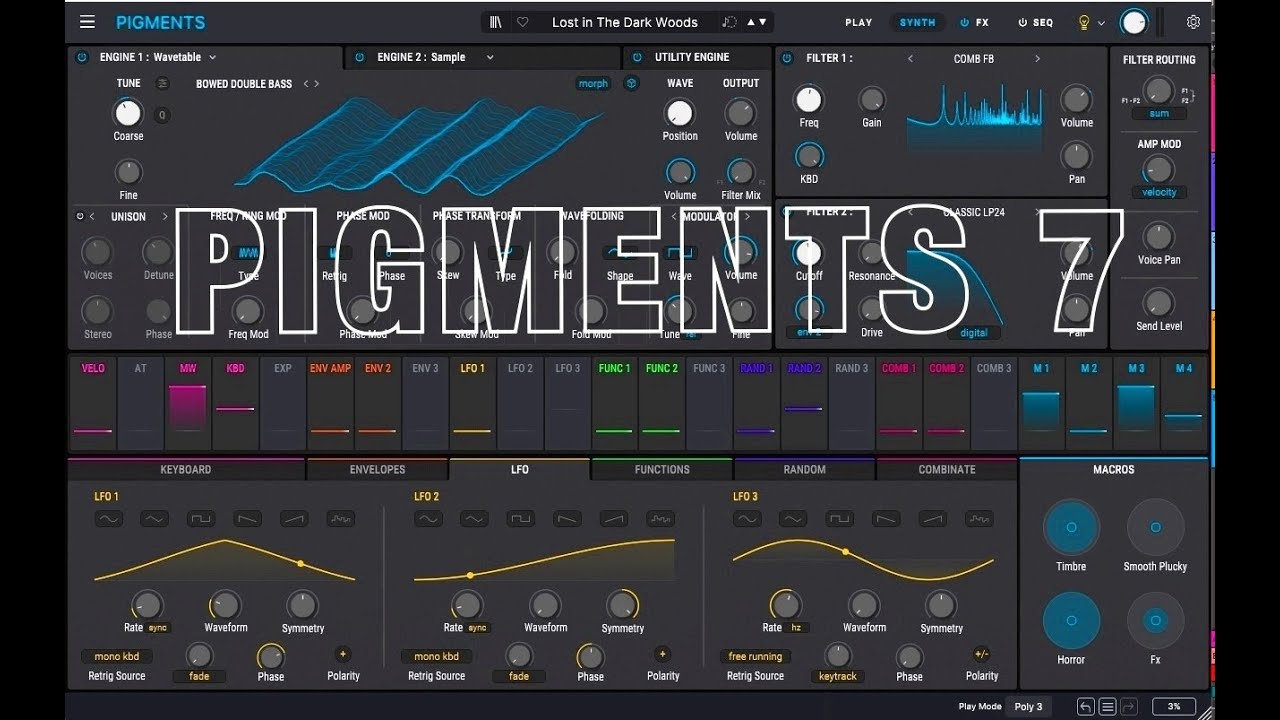Screen dimensions: 1280x720
Task: Click the filter routing F1-F2 knob
Action: tap(1158, 91)
